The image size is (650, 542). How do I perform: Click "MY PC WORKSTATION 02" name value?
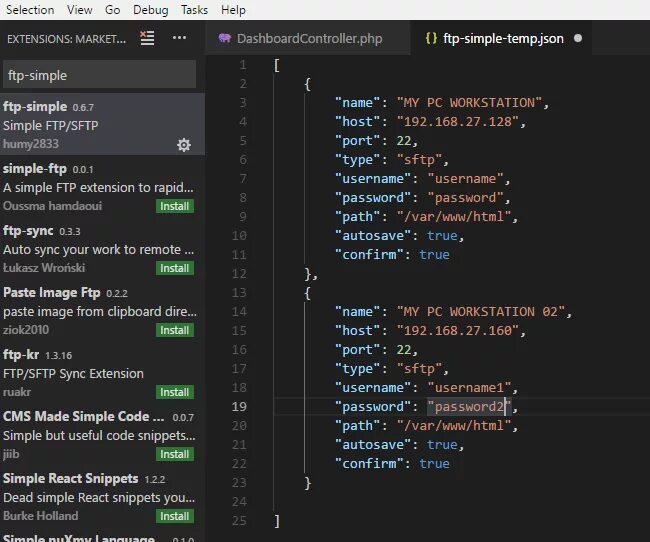(x=481, y=311)
